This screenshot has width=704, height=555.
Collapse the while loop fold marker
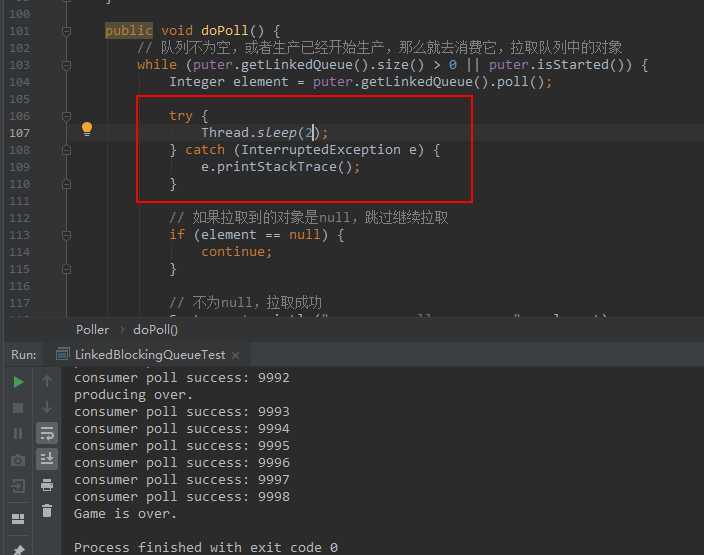[66, 66]
